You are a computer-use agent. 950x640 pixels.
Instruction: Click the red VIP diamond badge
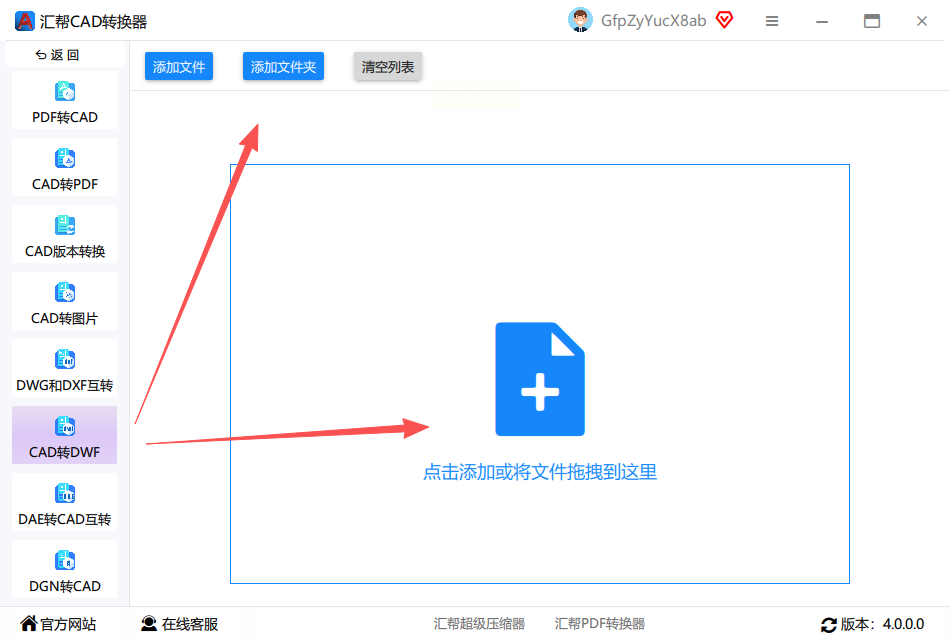[725, 20]
